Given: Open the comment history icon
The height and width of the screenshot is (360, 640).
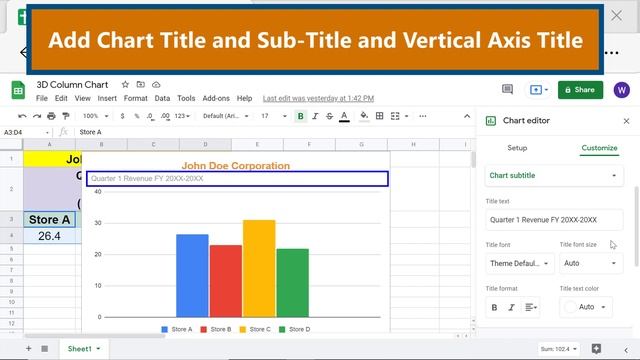Looking at the screenshot, I should [x=507, y=89].
